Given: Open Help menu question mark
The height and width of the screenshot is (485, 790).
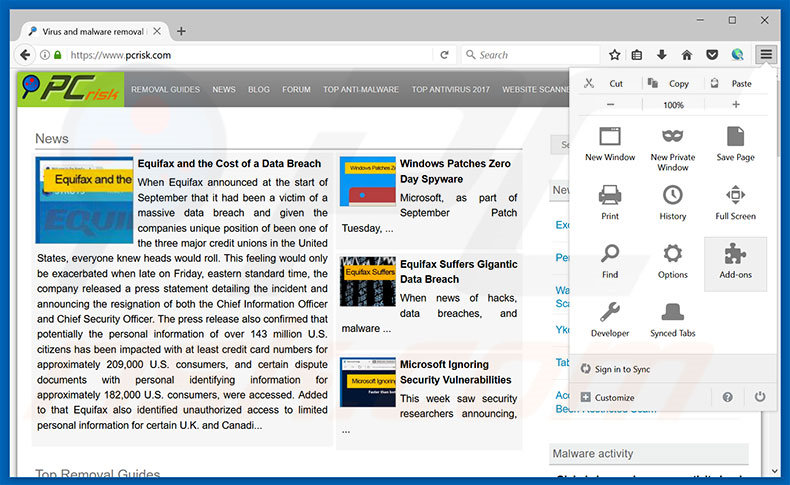Looking at the screenshot, I should 727,397.
